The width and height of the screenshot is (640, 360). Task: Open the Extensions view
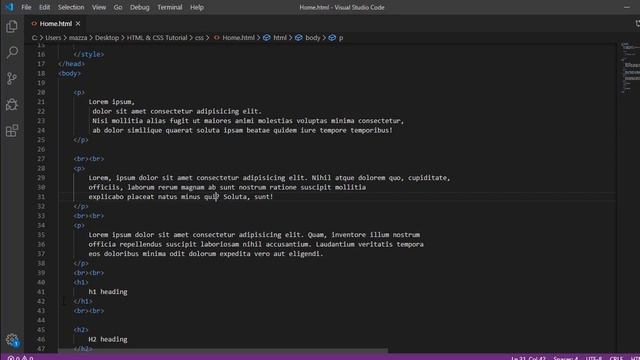(12, 131)
